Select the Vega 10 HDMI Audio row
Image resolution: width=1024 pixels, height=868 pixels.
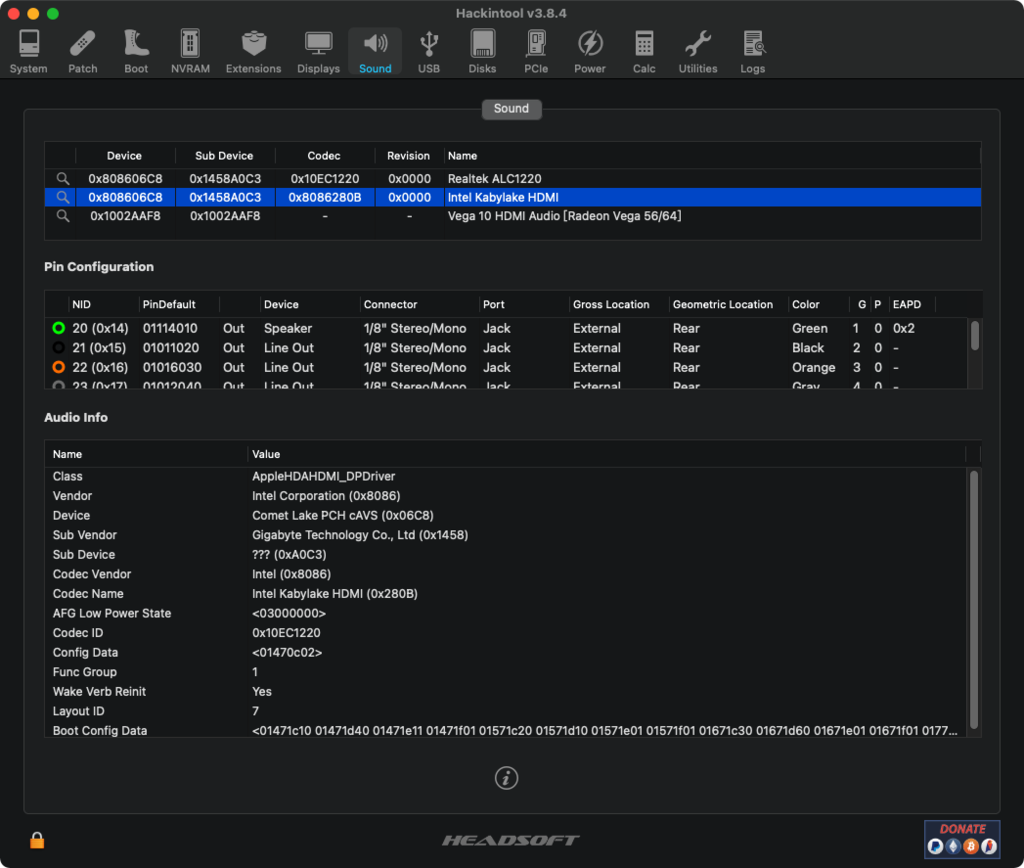click(x=513, y=216)
